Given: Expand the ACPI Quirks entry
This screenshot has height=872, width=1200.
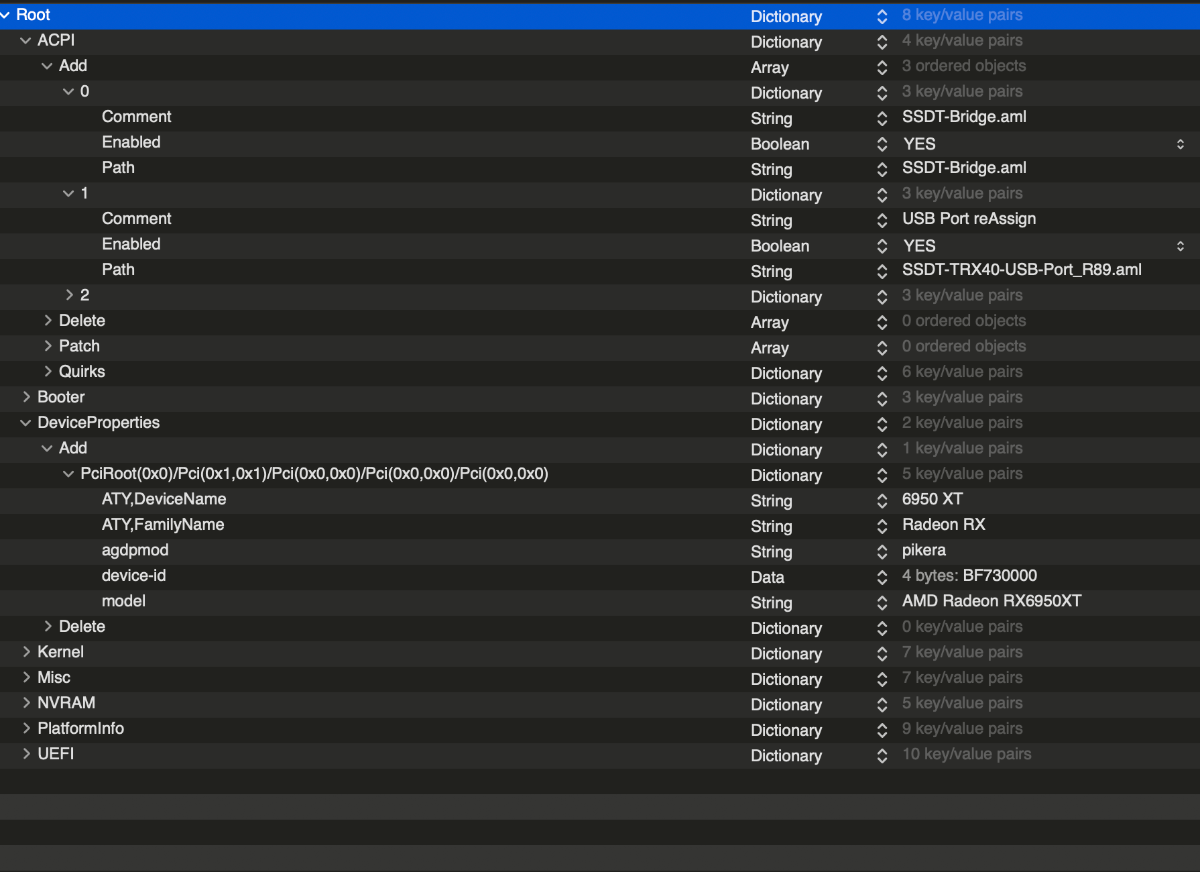Looking at the screenshot, I should coord(48,372).
